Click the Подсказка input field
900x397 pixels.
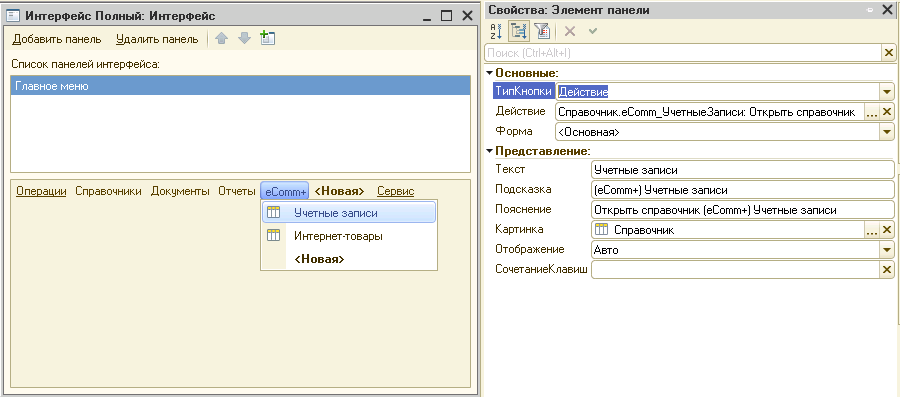742,190
